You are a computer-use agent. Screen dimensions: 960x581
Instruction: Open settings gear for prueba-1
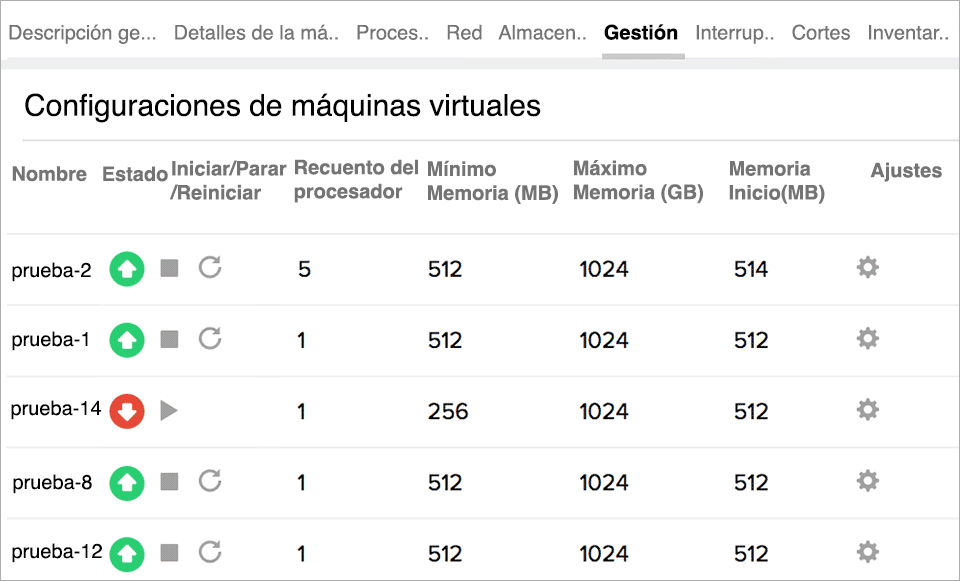[868, 339]
